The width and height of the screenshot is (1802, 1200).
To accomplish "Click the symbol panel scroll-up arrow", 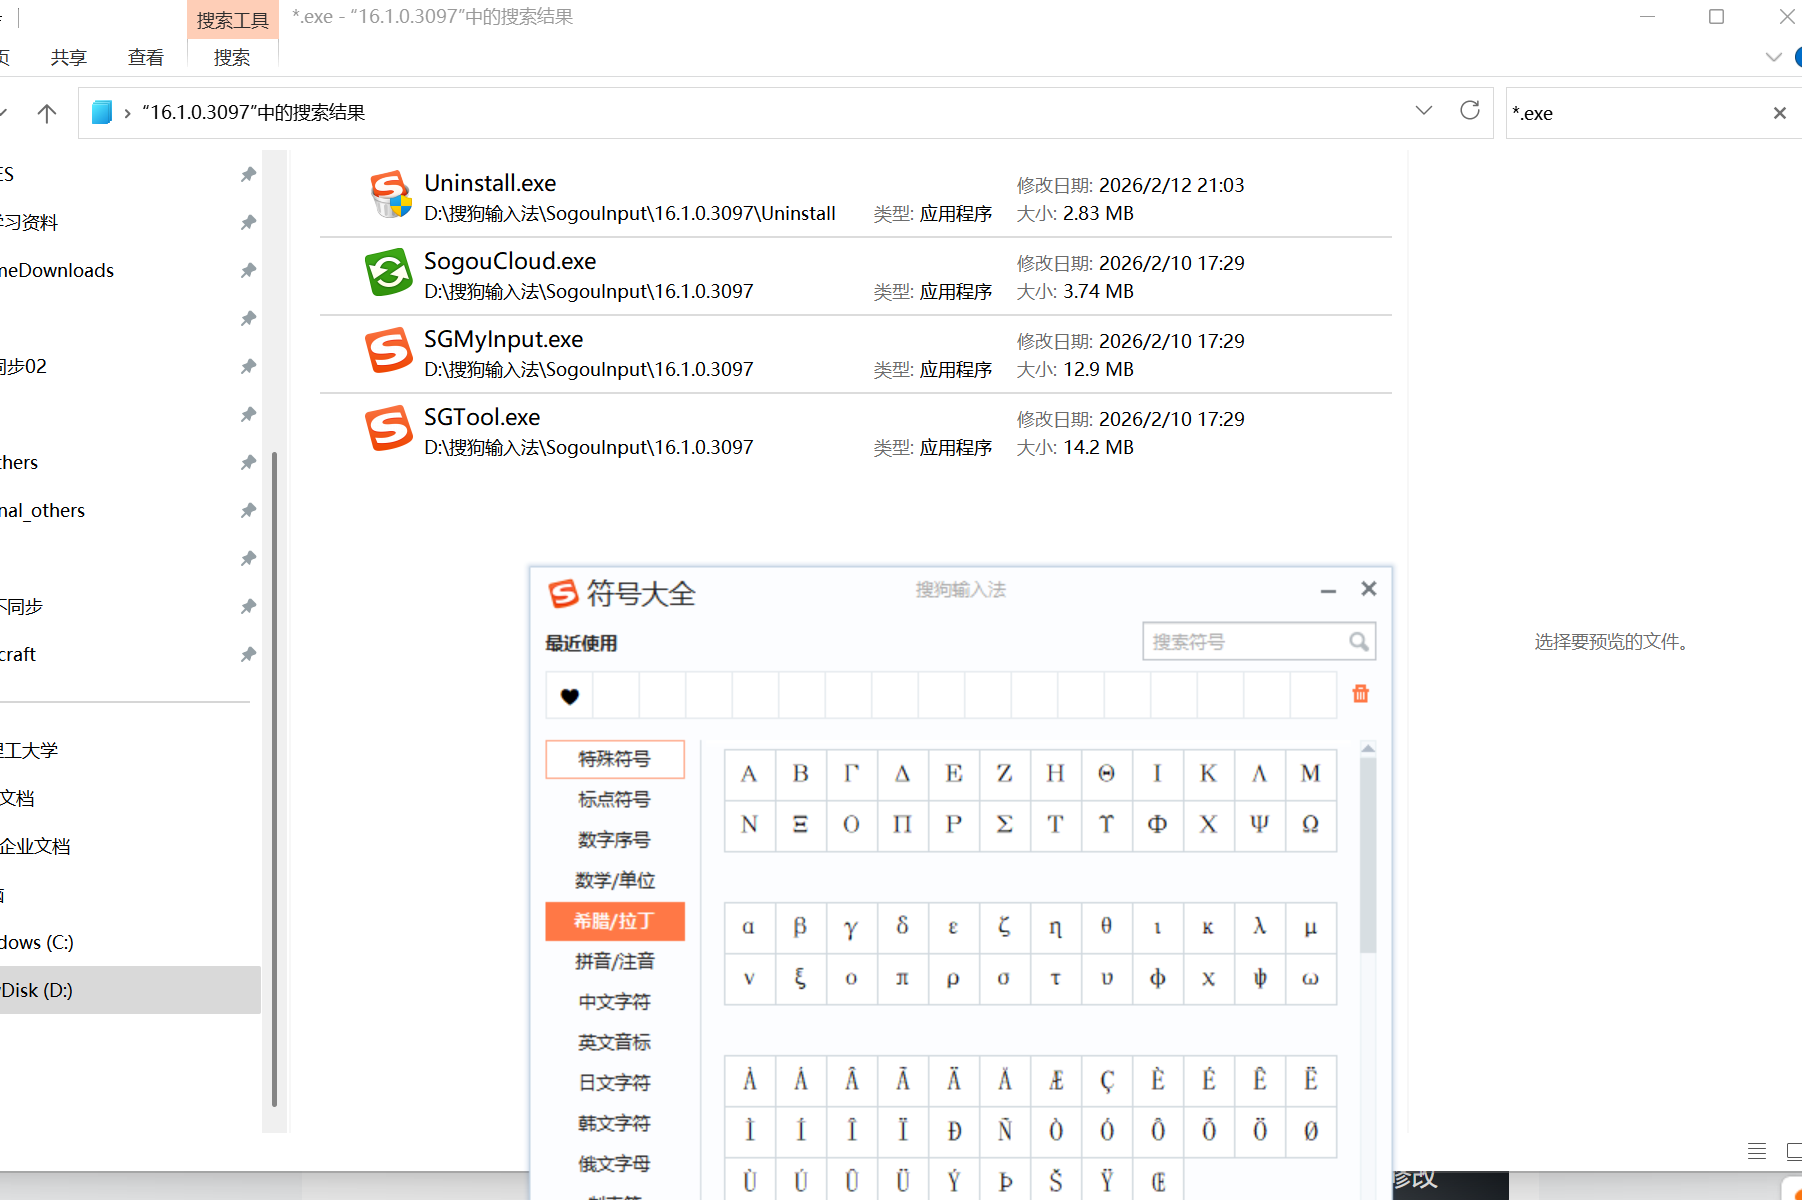I will click(1368, 748).
